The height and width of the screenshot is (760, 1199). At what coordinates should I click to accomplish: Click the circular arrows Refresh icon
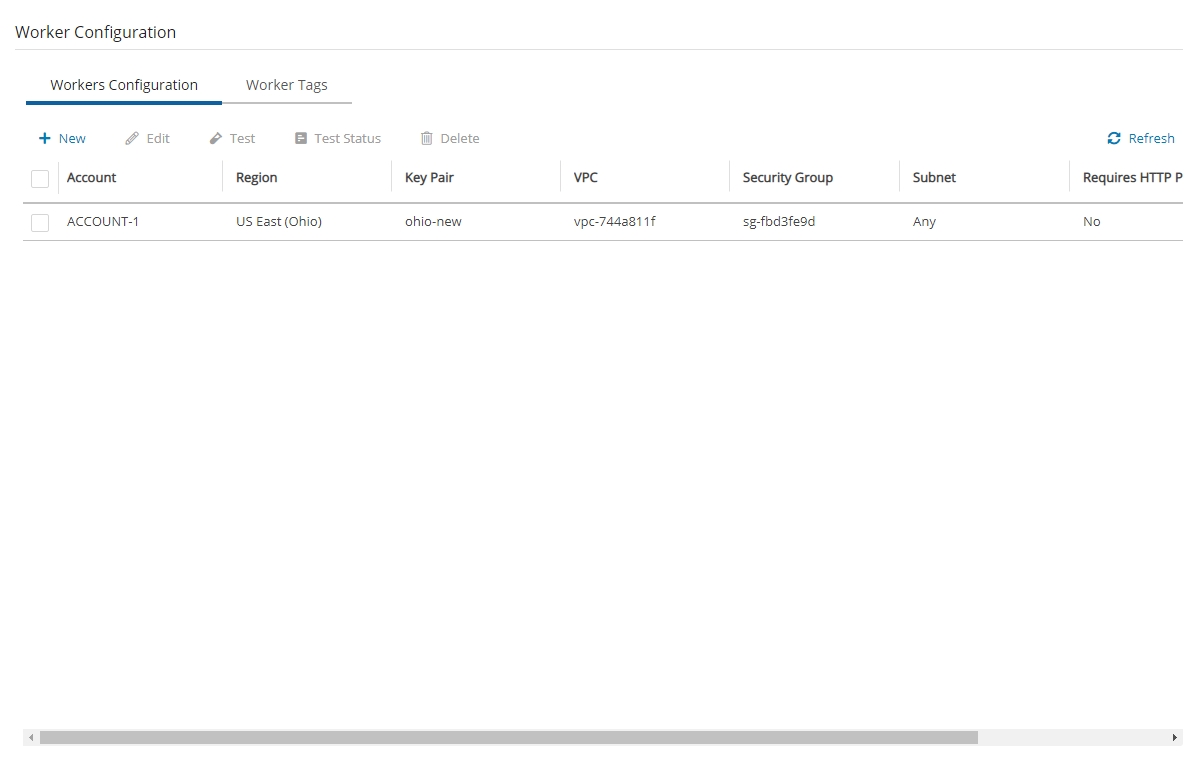(x=1114, y=139)
